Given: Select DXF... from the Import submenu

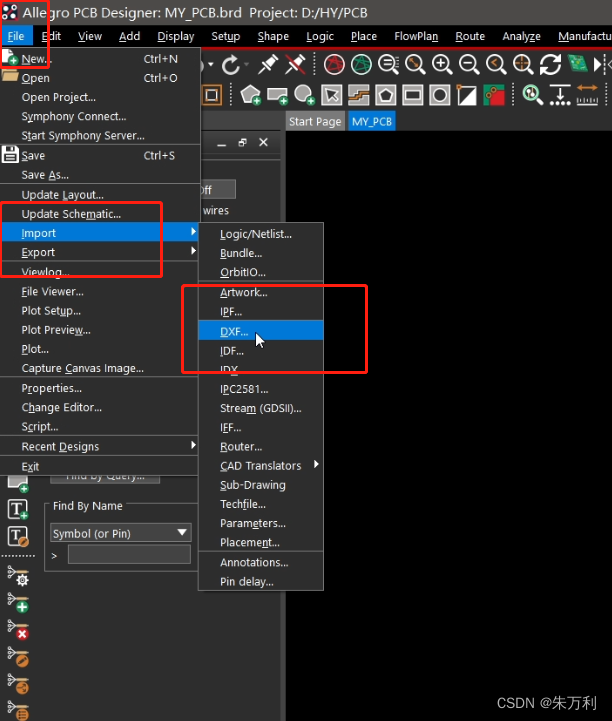Looking at the screenshot, I should [261, 331].
